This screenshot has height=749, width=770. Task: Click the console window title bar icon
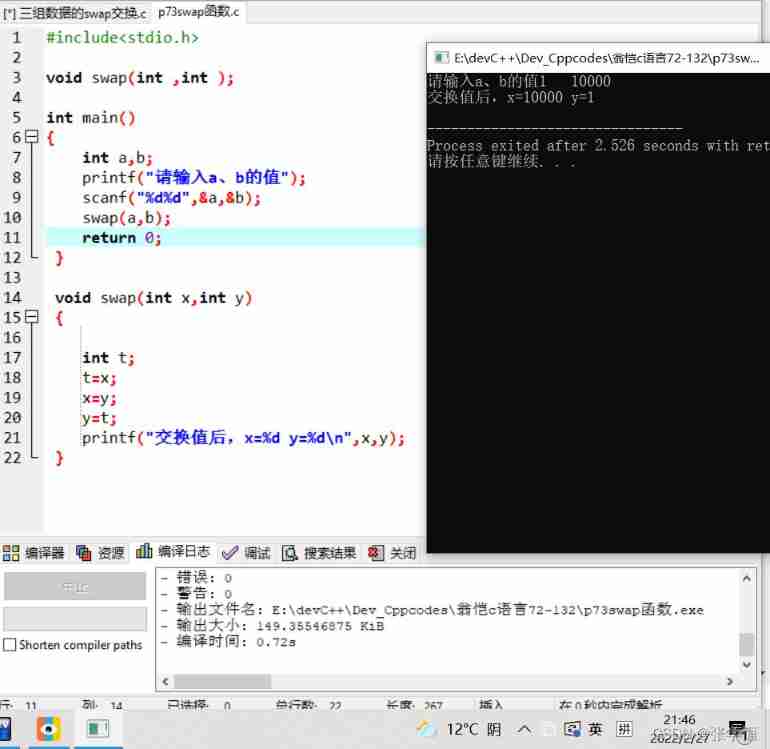pos(440,58)
